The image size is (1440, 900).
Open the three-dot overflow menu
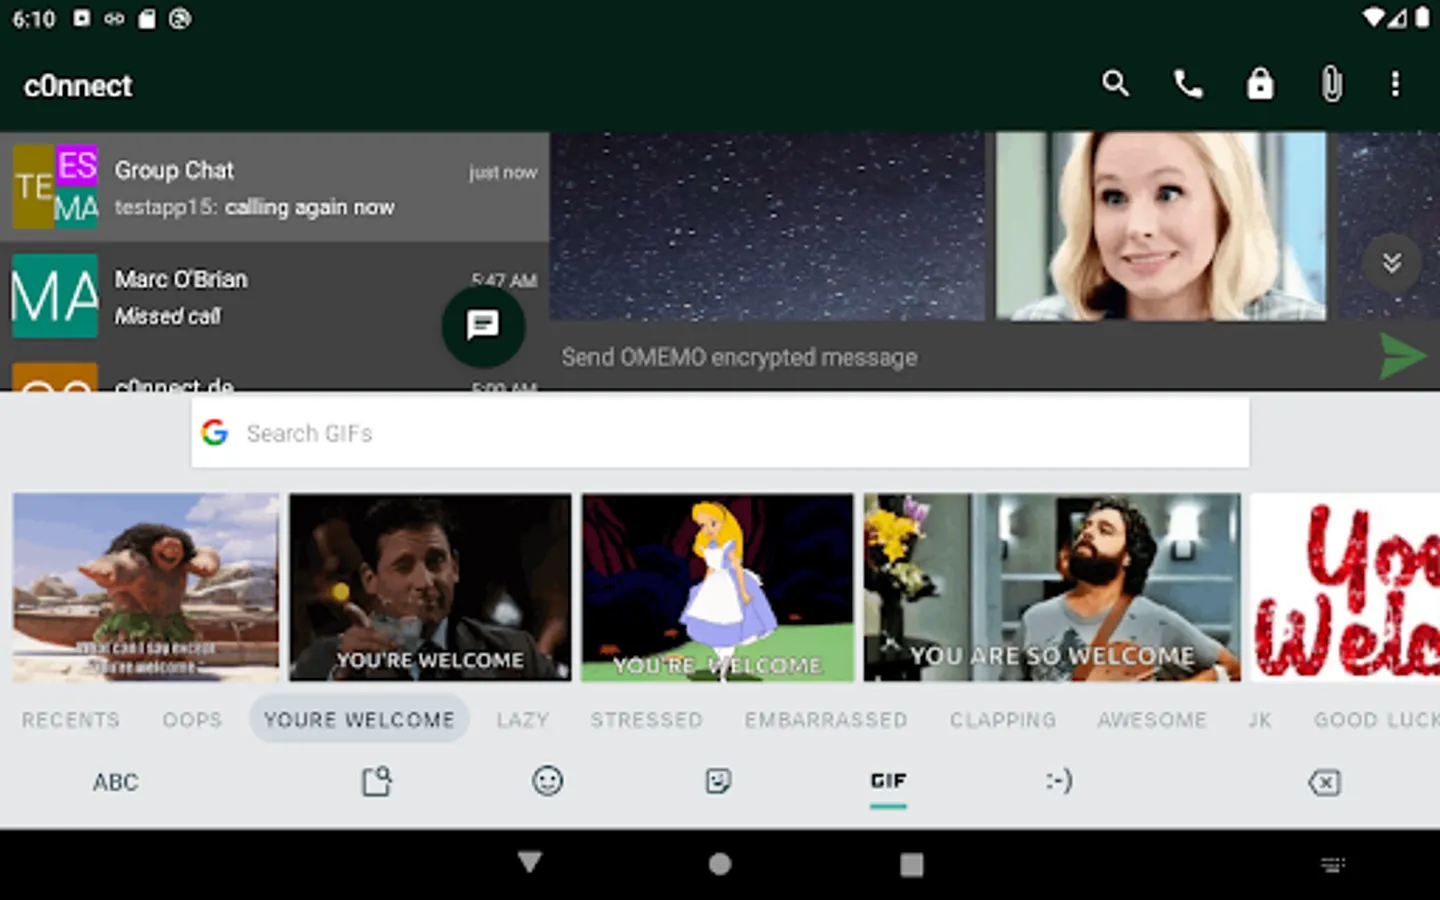coord(1395,84)
